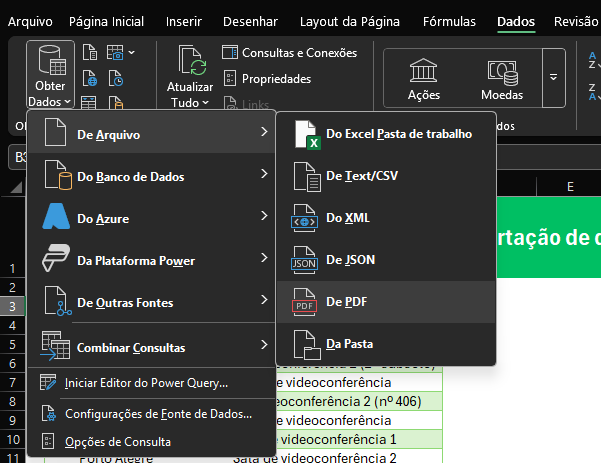Viewport: 601px width, 463px height.
Task: Open Opções de Consulta
Action: click(x=152, y=442)
